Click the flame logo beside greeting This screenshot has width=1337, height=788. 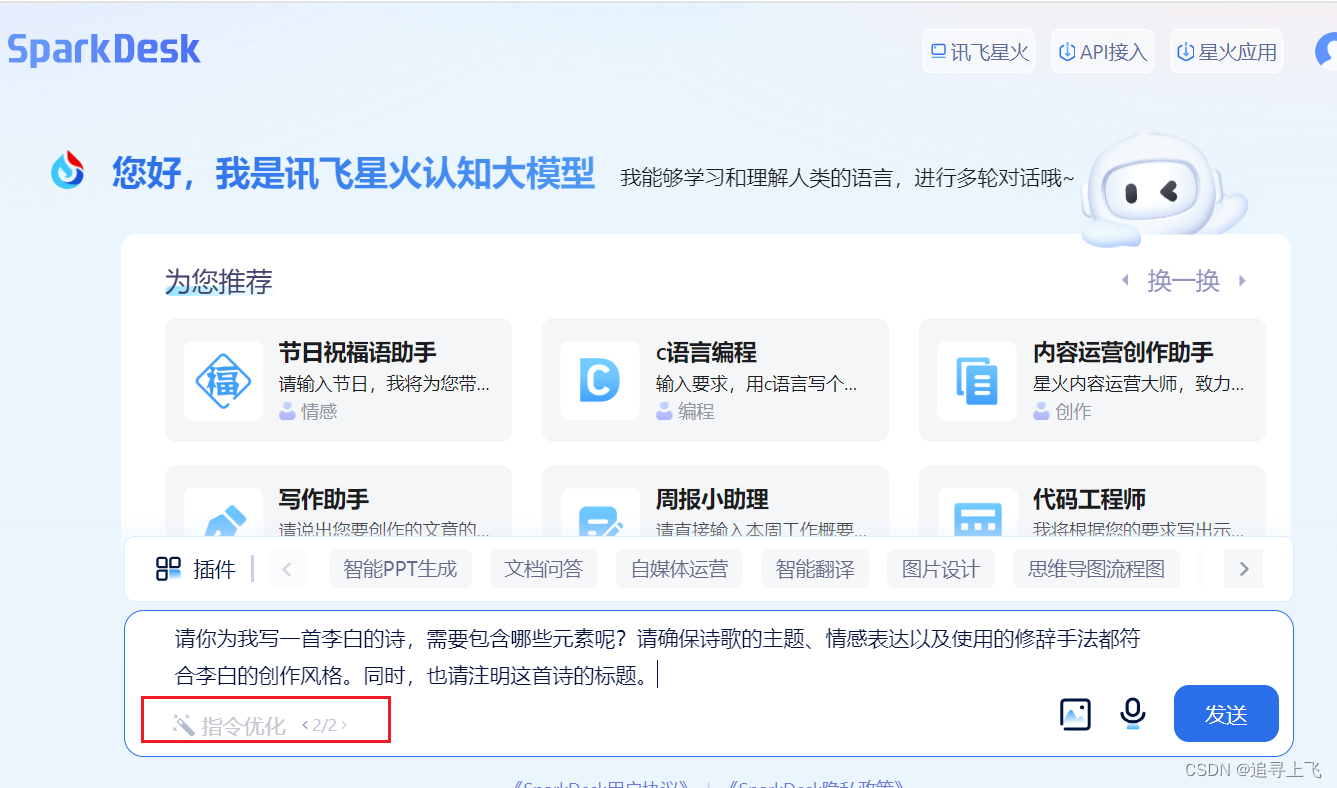68,170
